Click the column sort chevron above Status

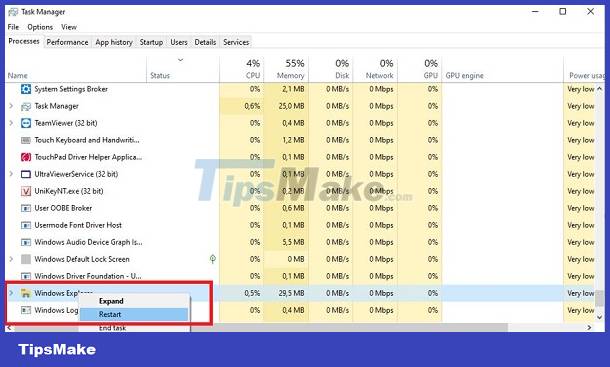tap(180, 60)
